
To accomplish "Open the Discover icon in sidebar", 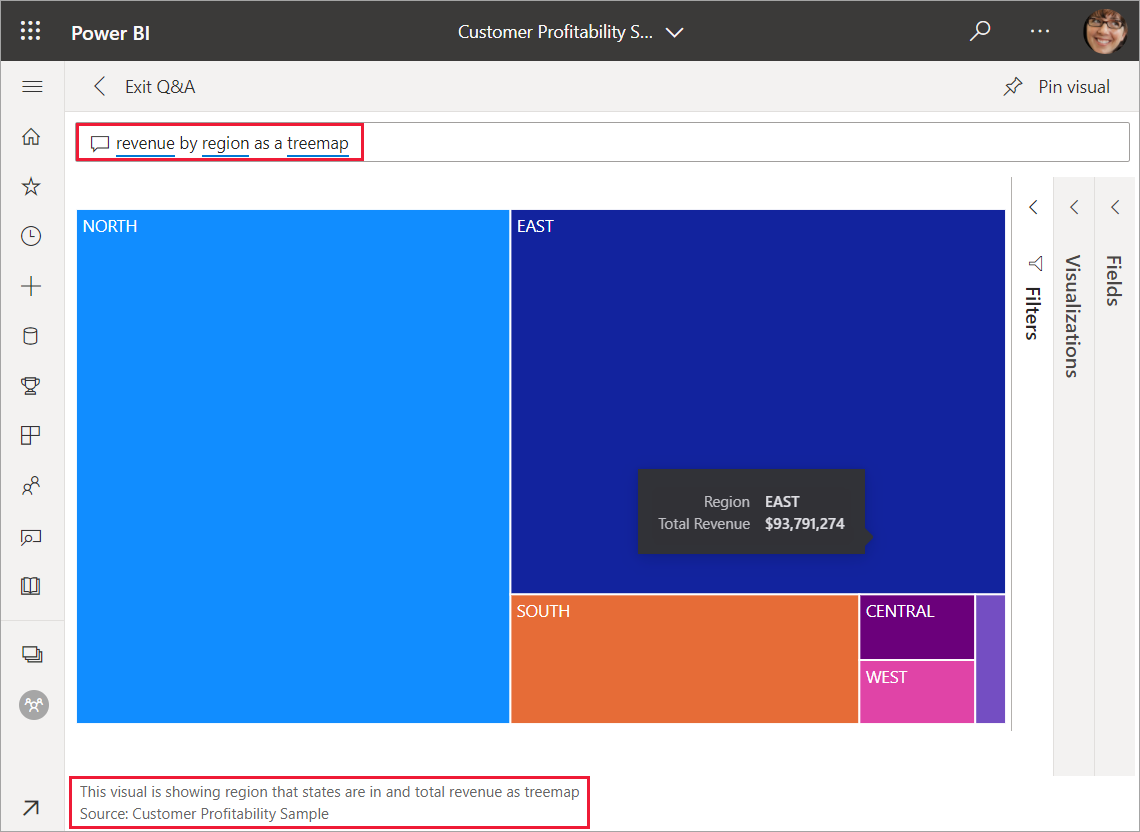I will (x=31, y=537).
